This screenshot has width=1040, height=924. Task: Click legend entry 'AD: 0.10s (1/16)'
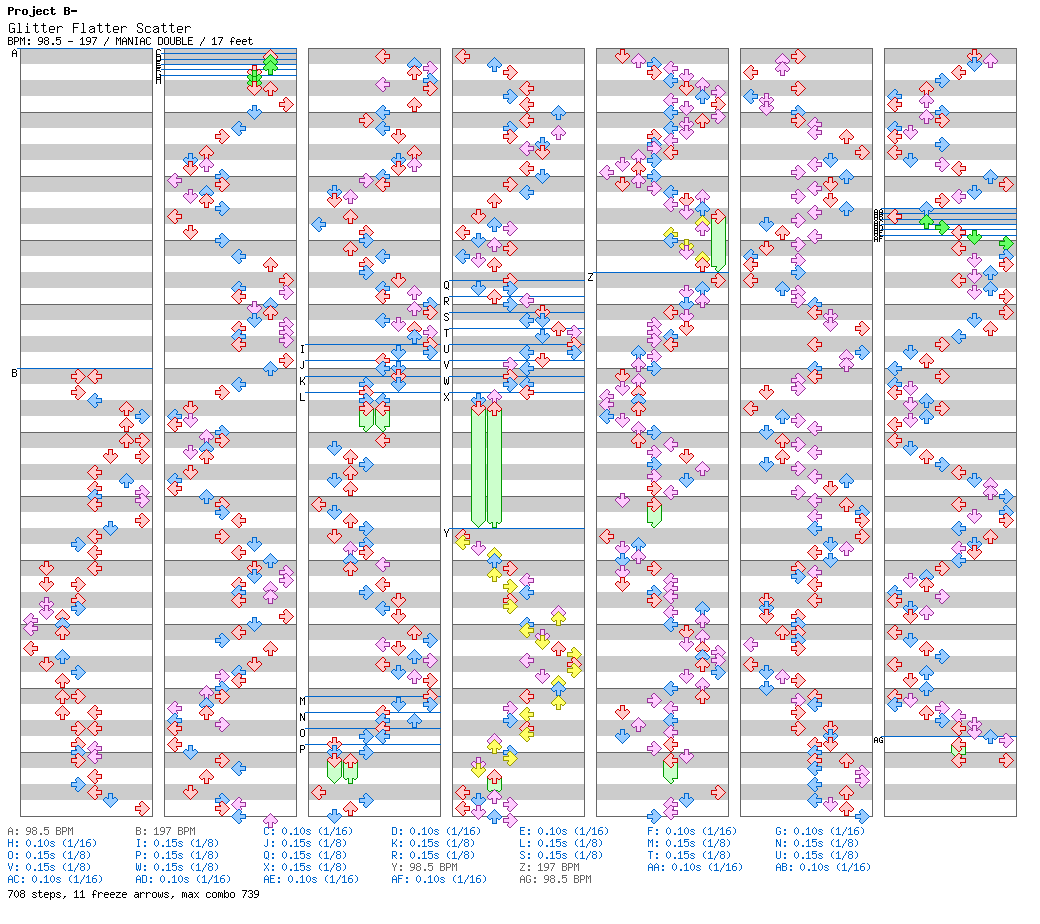[x=183, y=879]
